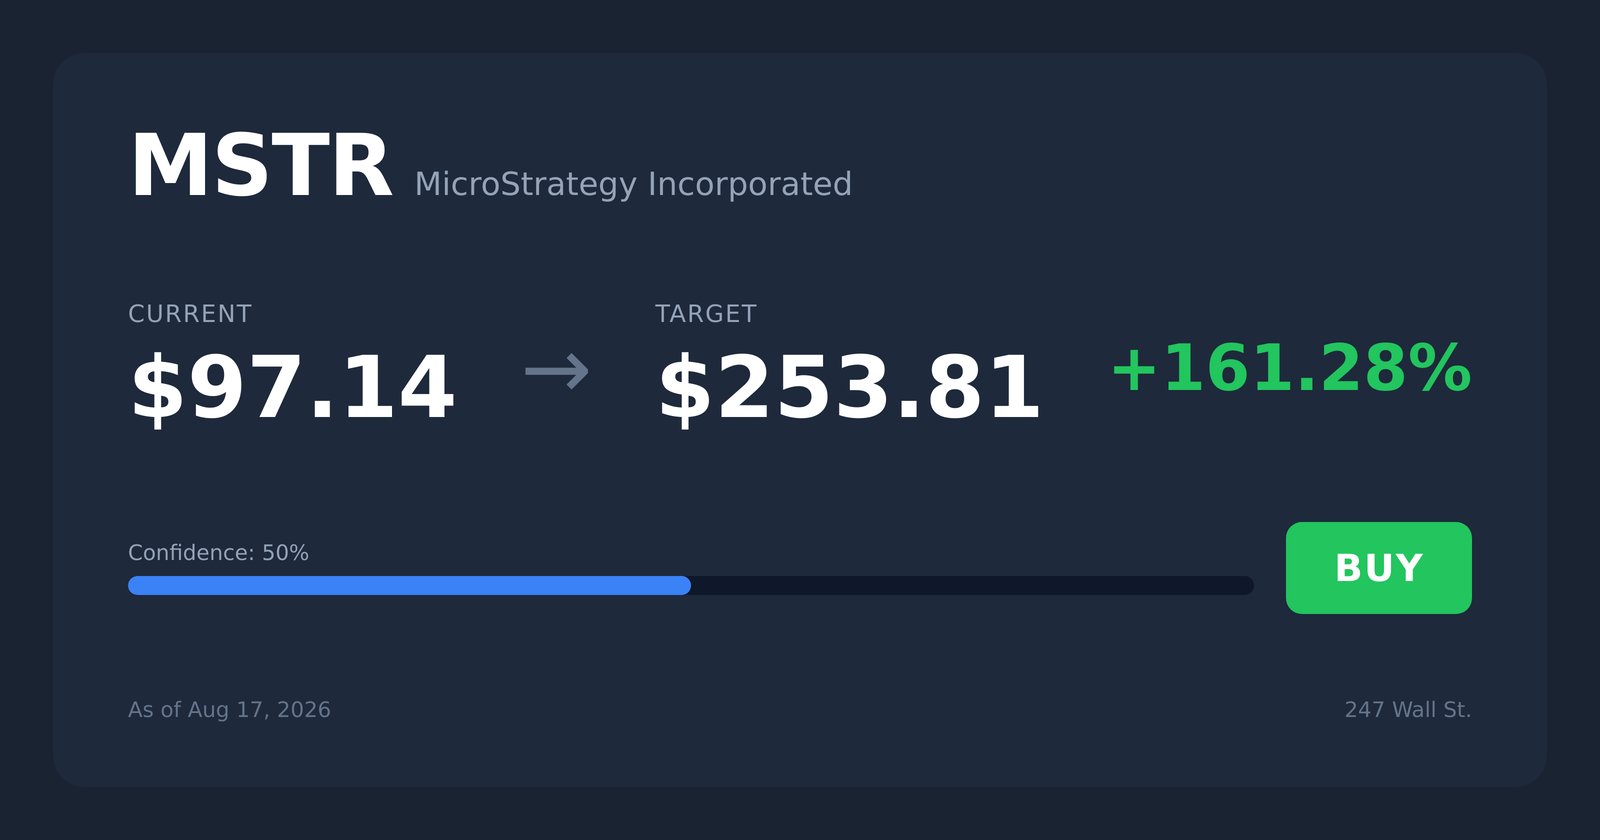Screen dimensions: 1600x840
Task: Click the far right end of confidence track
Action: (x=1247, y=585)
